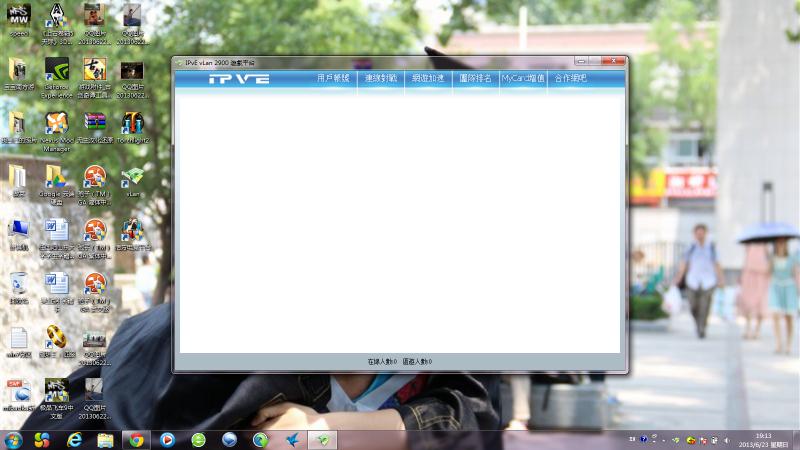Click the blue bird taskbar icon

click(292, 440)
